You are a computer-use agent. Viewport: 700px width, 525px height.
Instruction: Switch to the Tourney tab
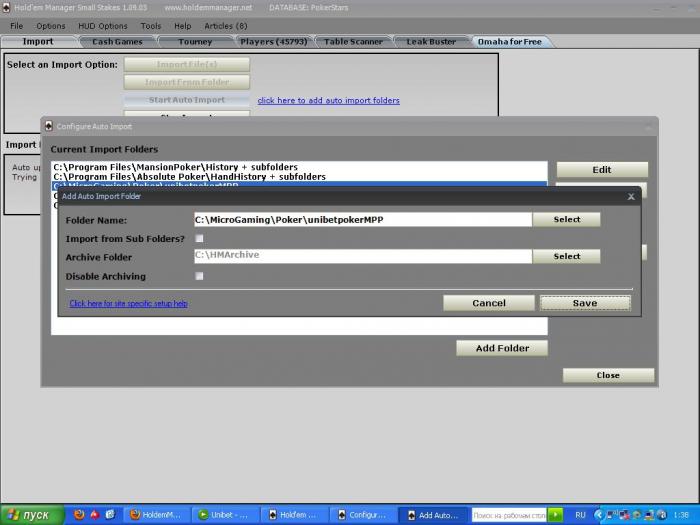click(x=195, y=42)
